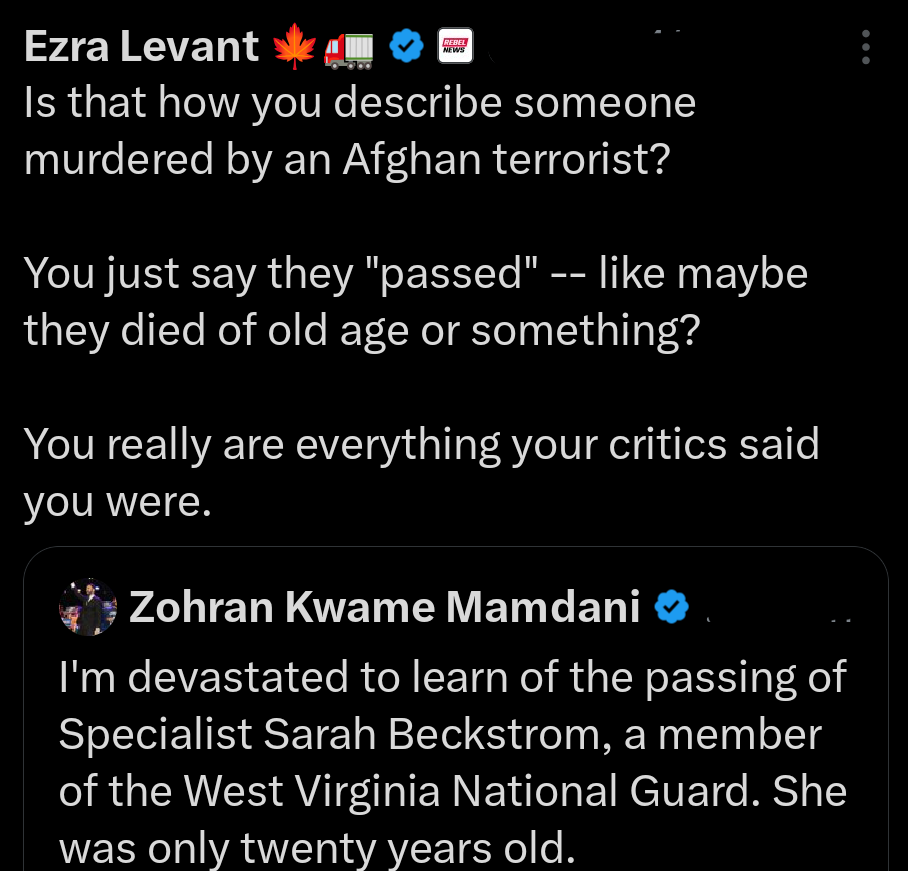The width and height of the screenshot is (908, 871).
Task: Click the West Virginia National Guard text
Action: click(453, 790)
